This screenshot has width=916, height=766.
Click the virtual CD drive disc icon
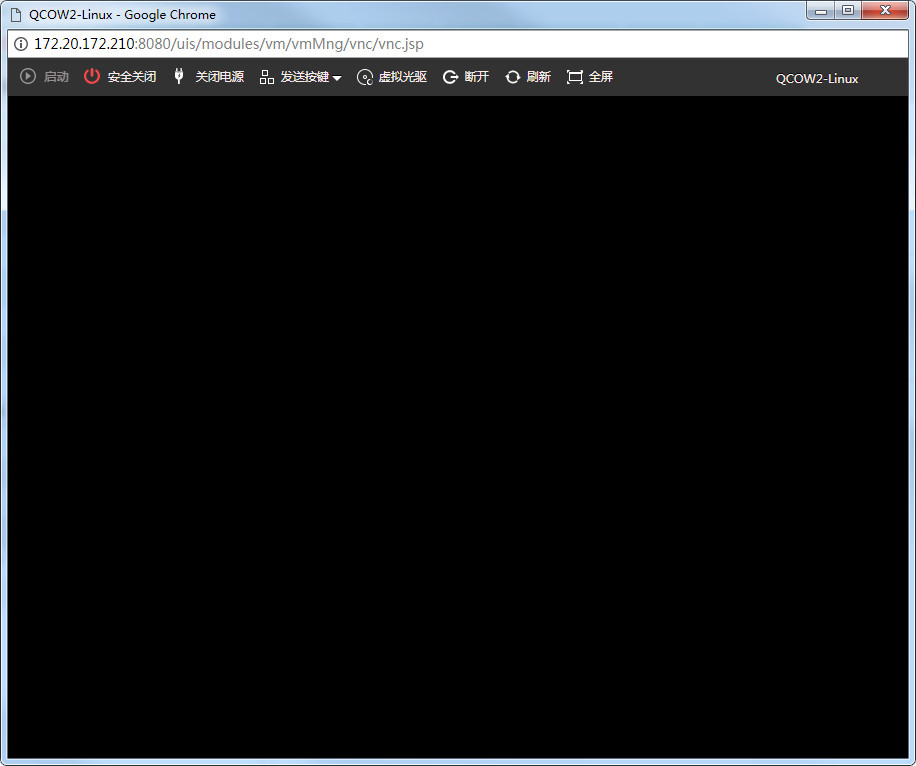point(365,77)
